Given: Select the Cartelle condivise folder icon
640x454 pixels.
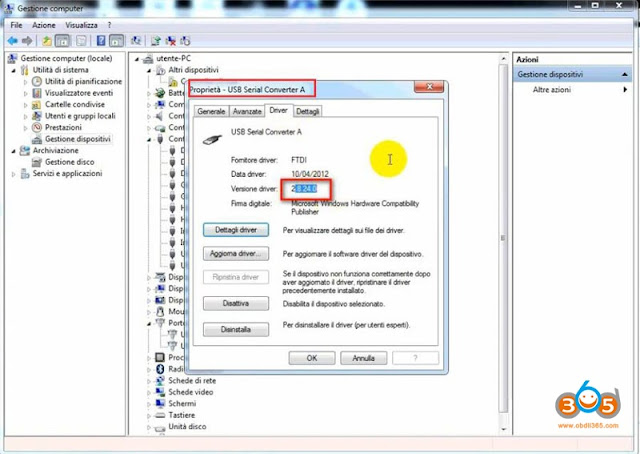Looking at the screenshot, I should point(37,105).
